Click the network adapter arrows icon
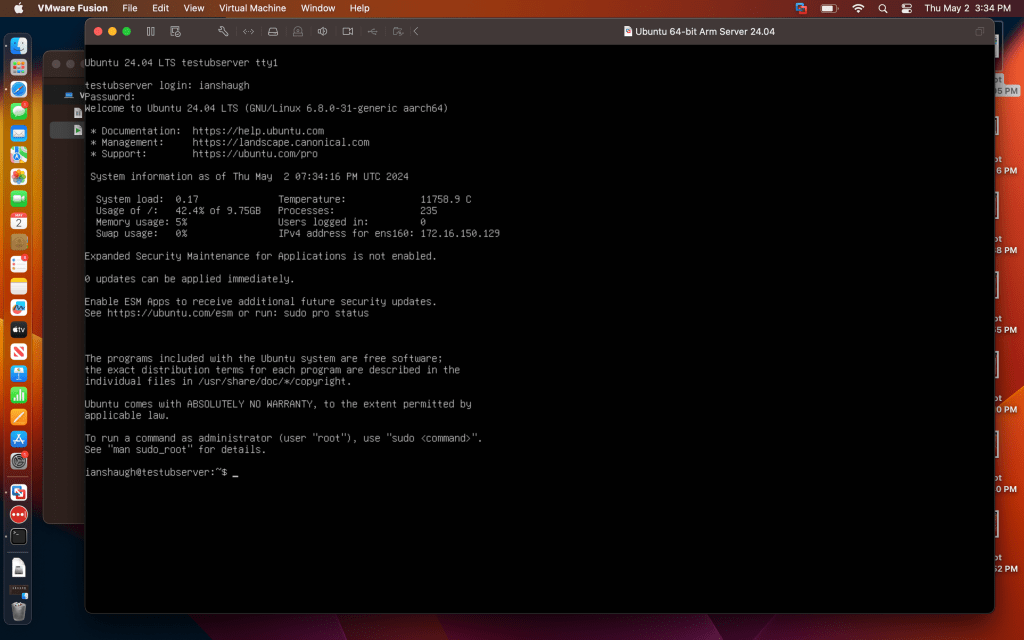 click(x=248, y=31)
